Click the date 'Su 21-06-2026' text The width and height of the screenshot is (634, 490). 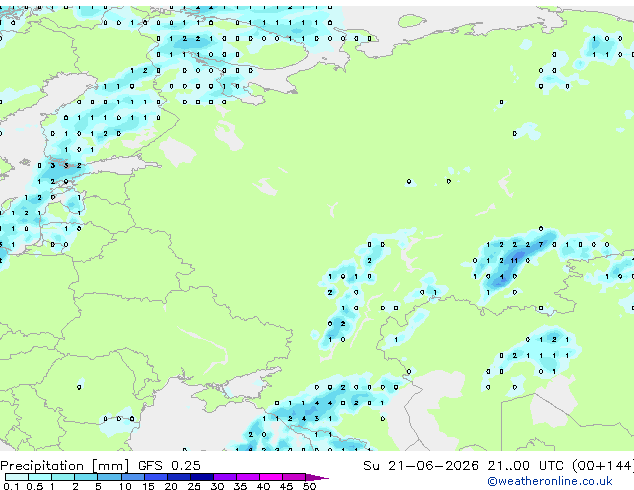[421, 465]
